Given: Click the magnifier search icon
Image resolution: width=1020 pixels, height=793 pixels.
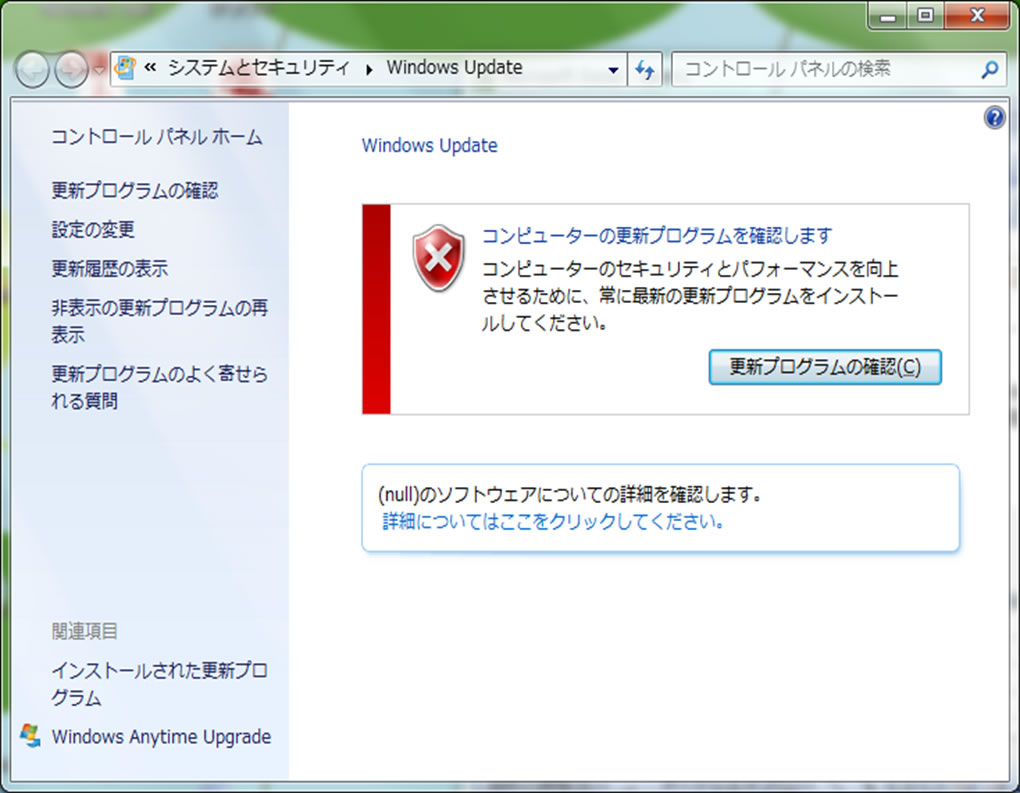Looking at the screenshot, I should coord(989,69).
